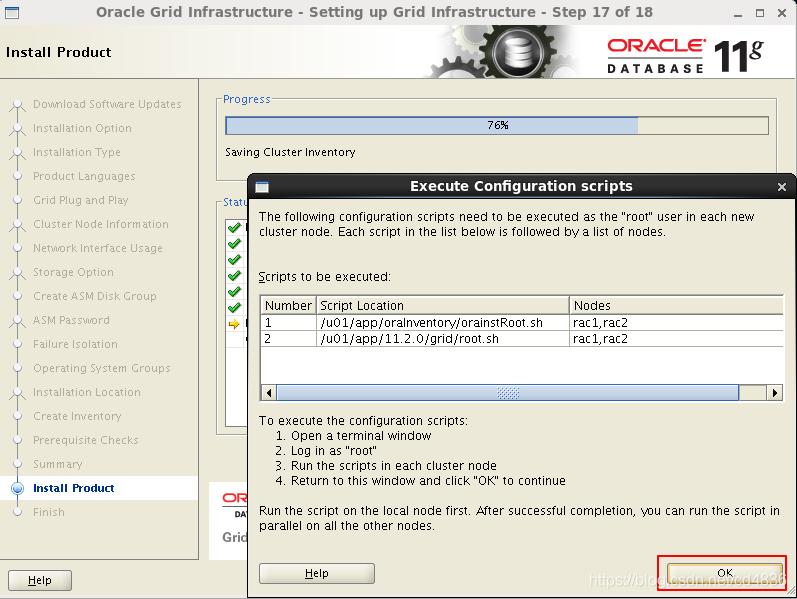
Task: Select Create Inventory step in sidebar
Action: tap(77, 416)
